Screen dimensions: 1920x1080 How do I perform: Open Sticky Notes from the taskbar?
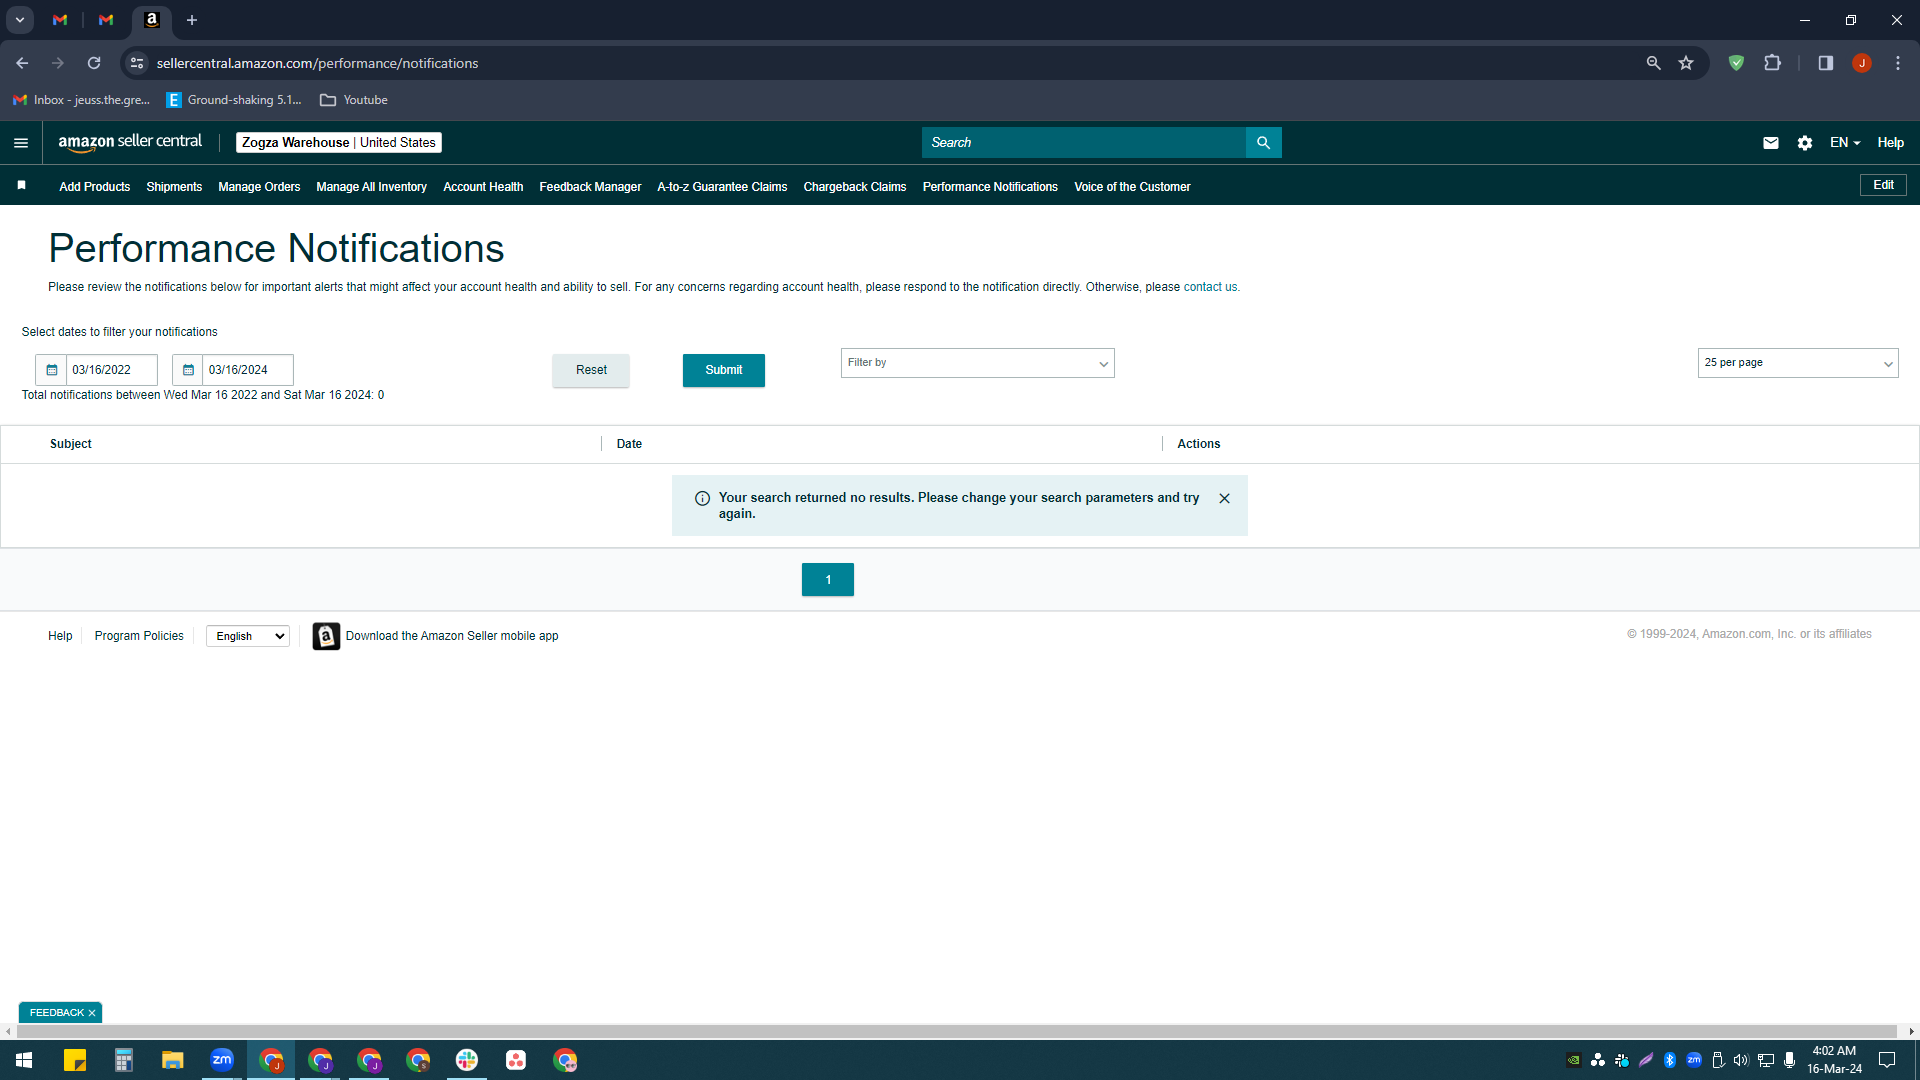coord(75,1060)
